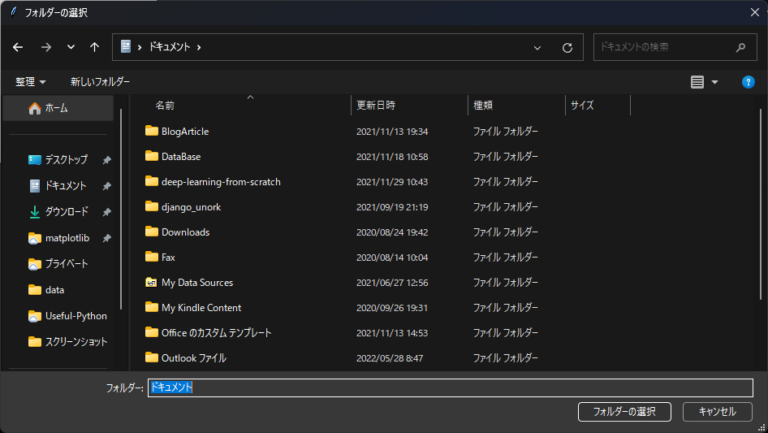Select the Downloads folder icon

point(151,232)
